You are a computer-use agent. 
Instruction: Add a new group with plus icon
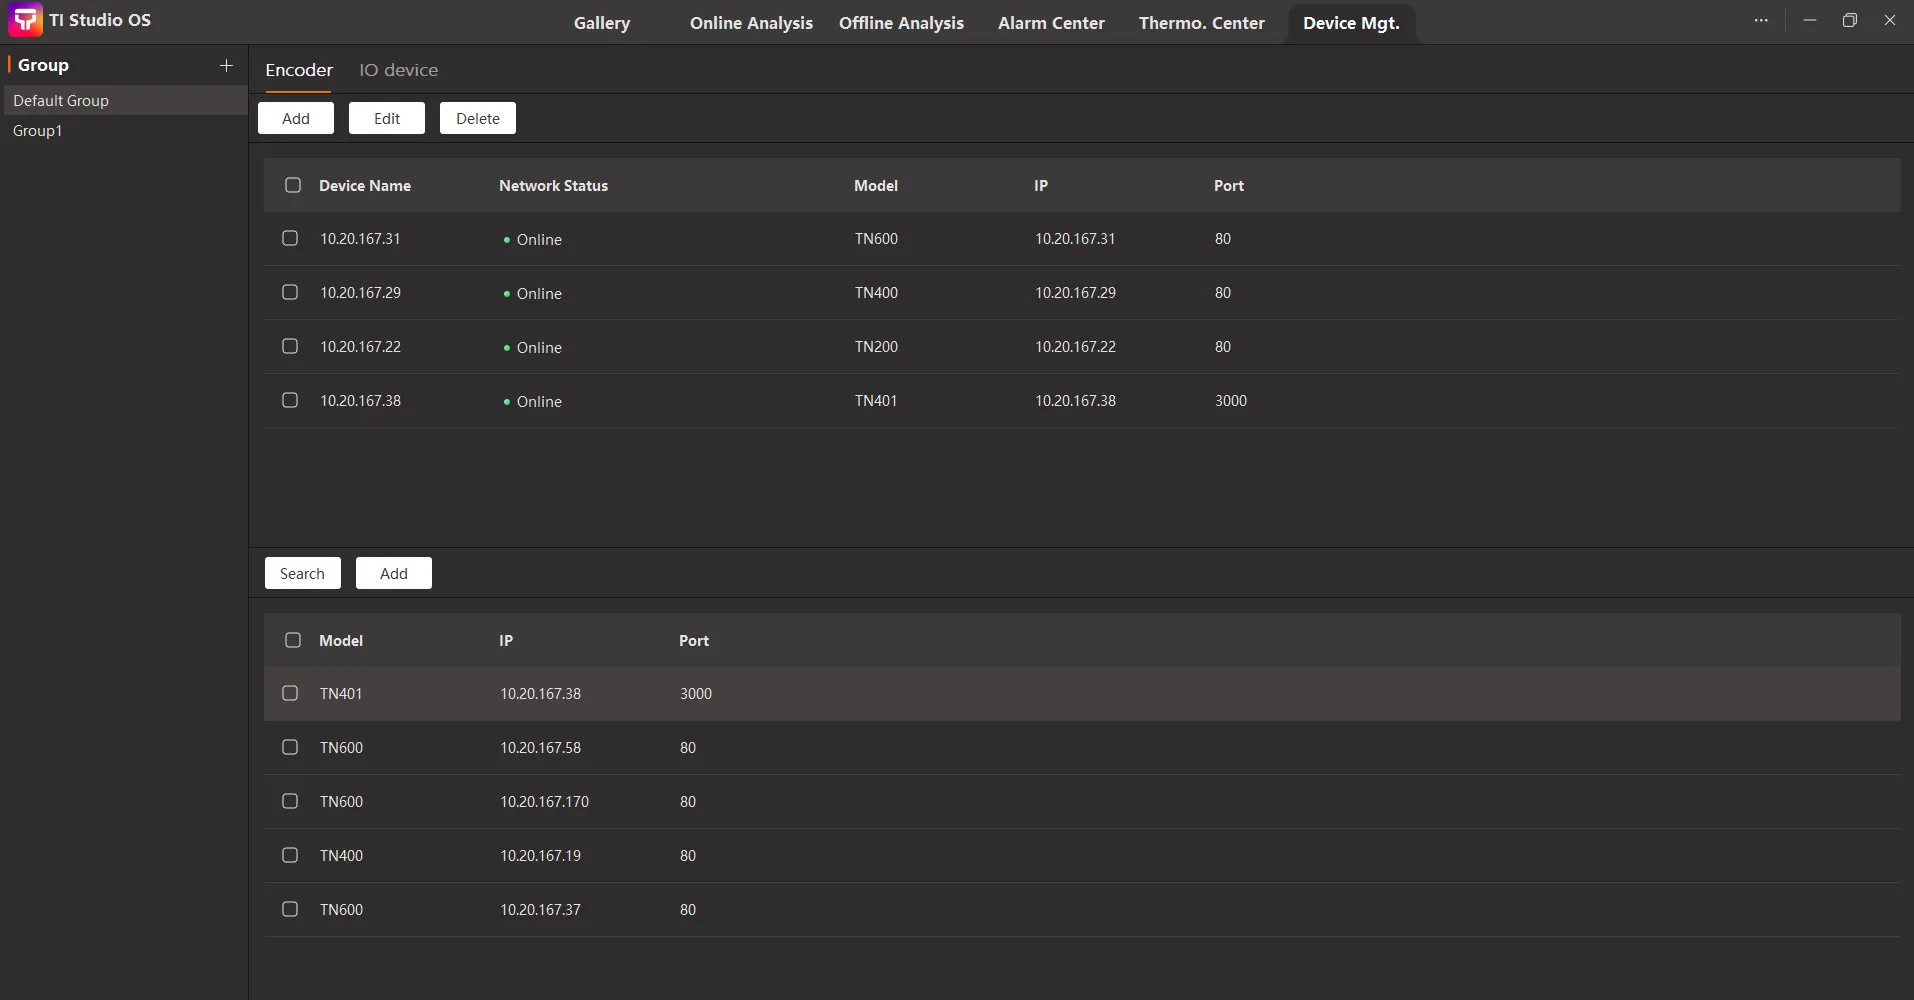click(x=226, y=65)
